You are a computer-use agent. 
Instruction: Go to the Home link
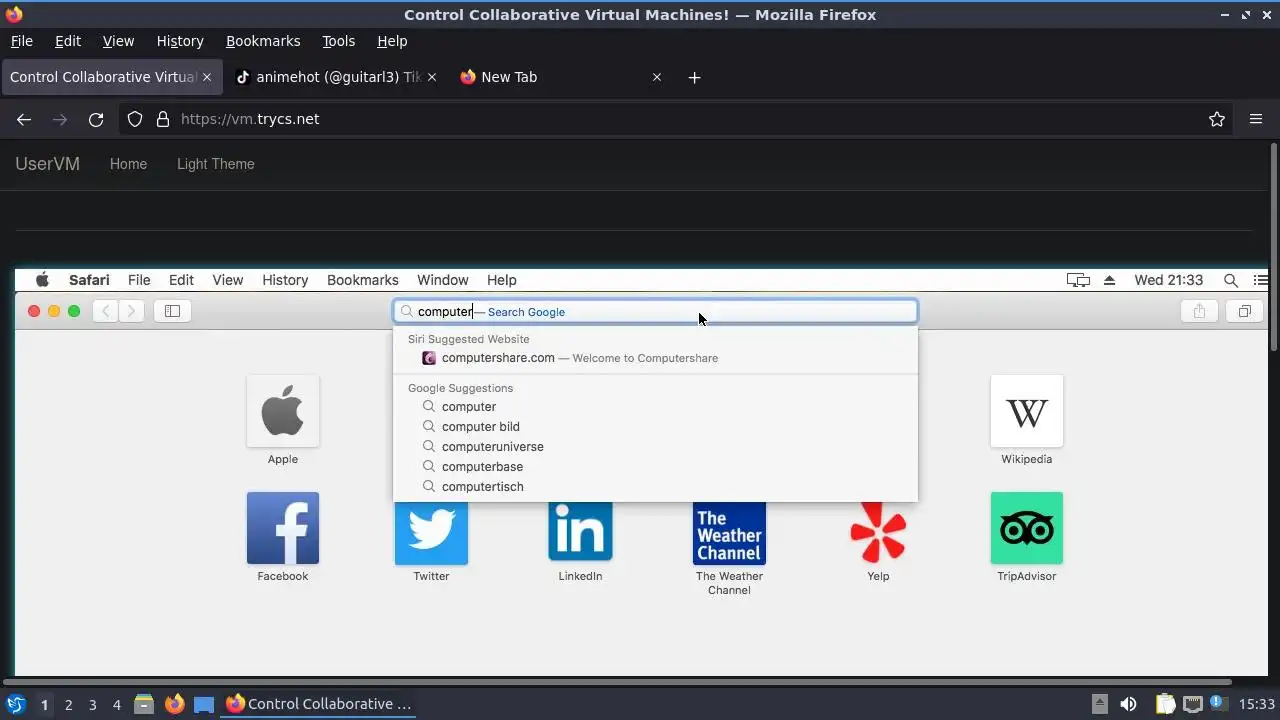[128, 164]
